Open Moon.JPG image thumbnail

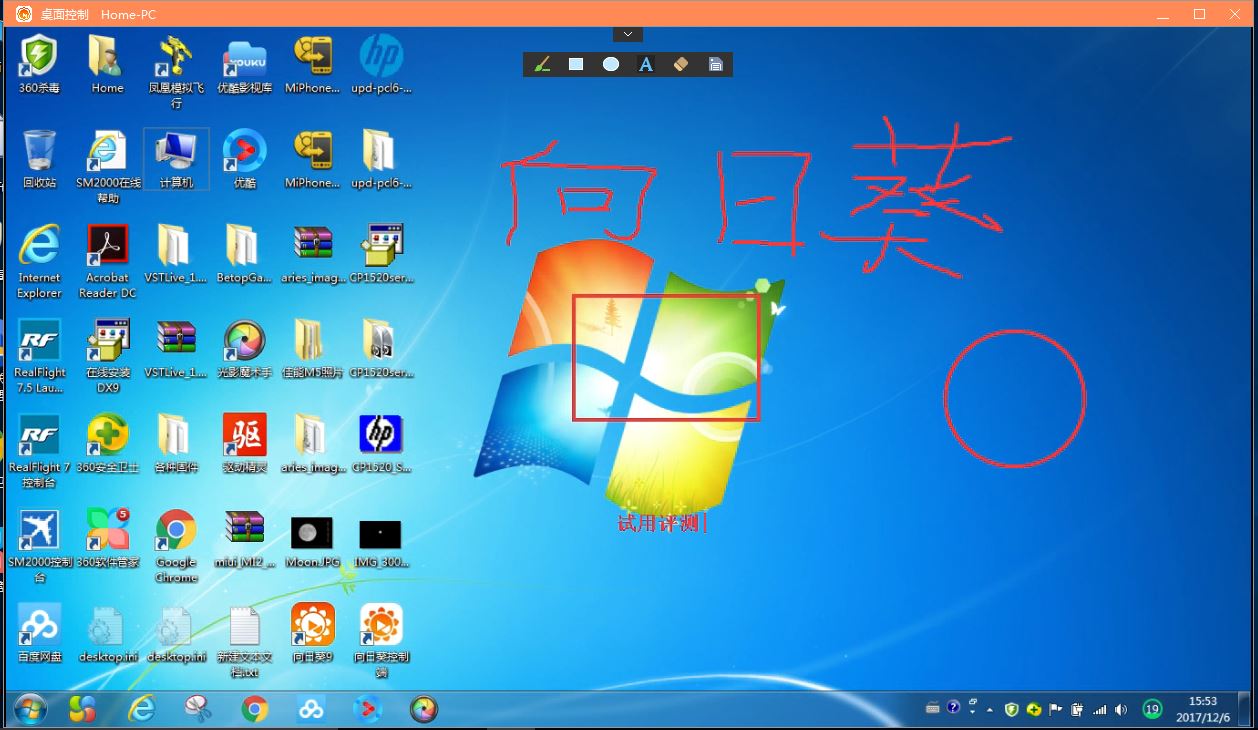coord(312,540)
